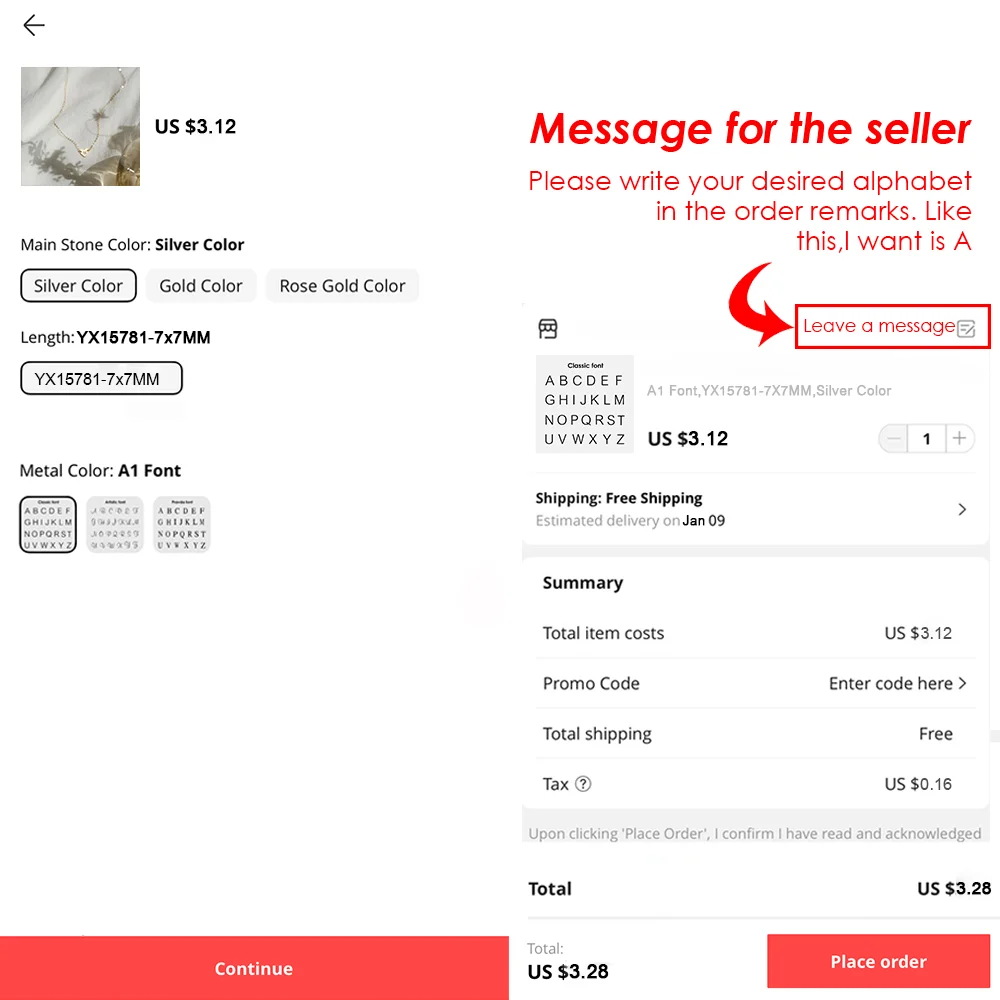Select the Silver Color option
Viewport: 1000px width, 1000px height.
78,286
